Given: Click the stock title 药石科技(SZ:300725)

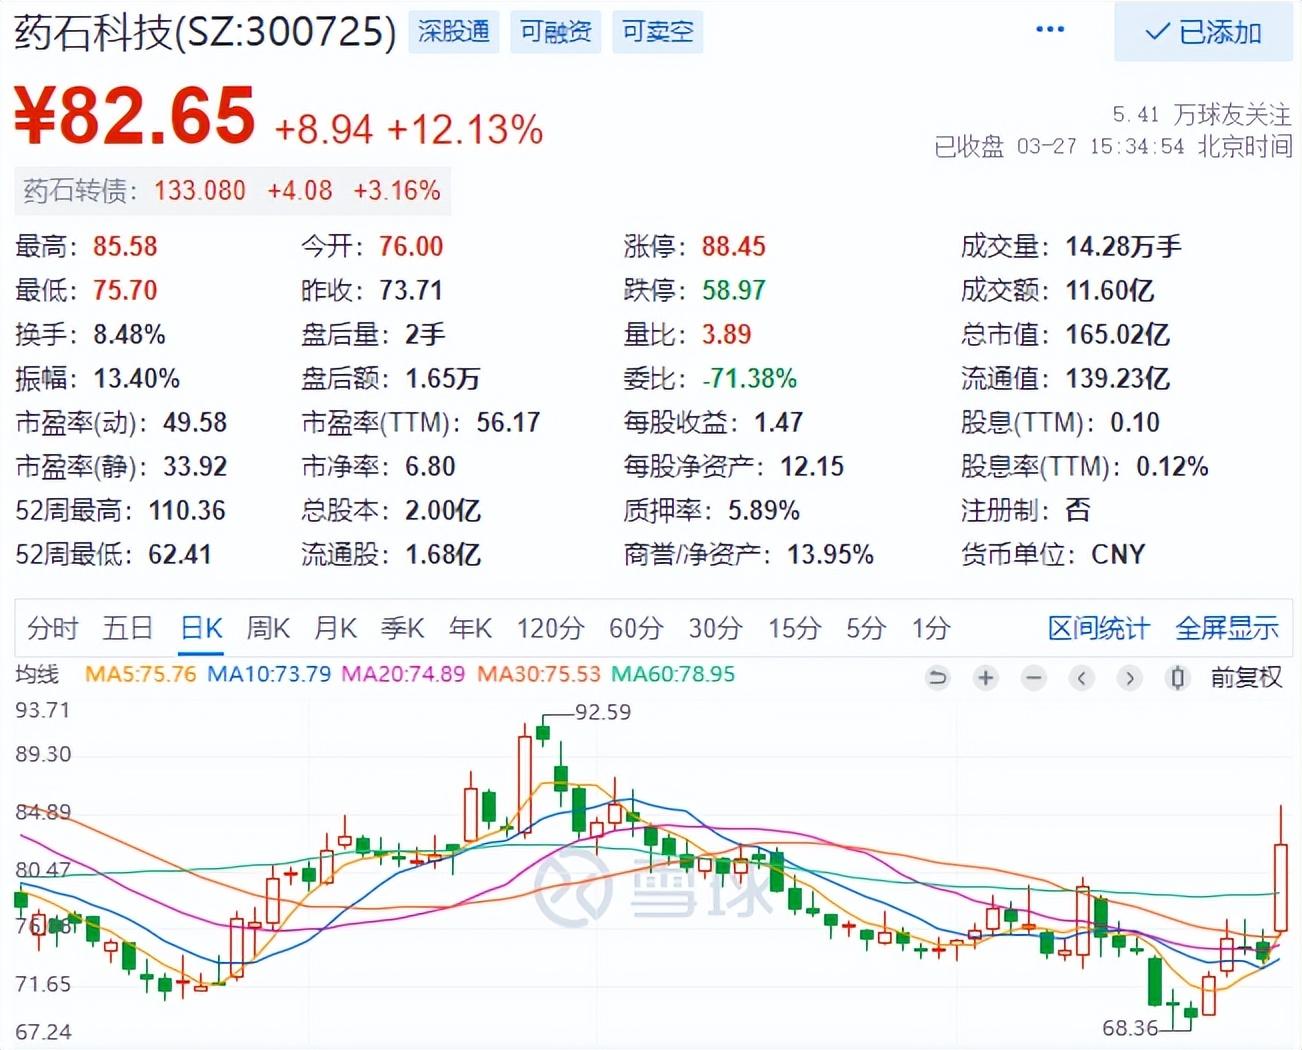Looking at the screenshot, I should [x=205, y=32].
